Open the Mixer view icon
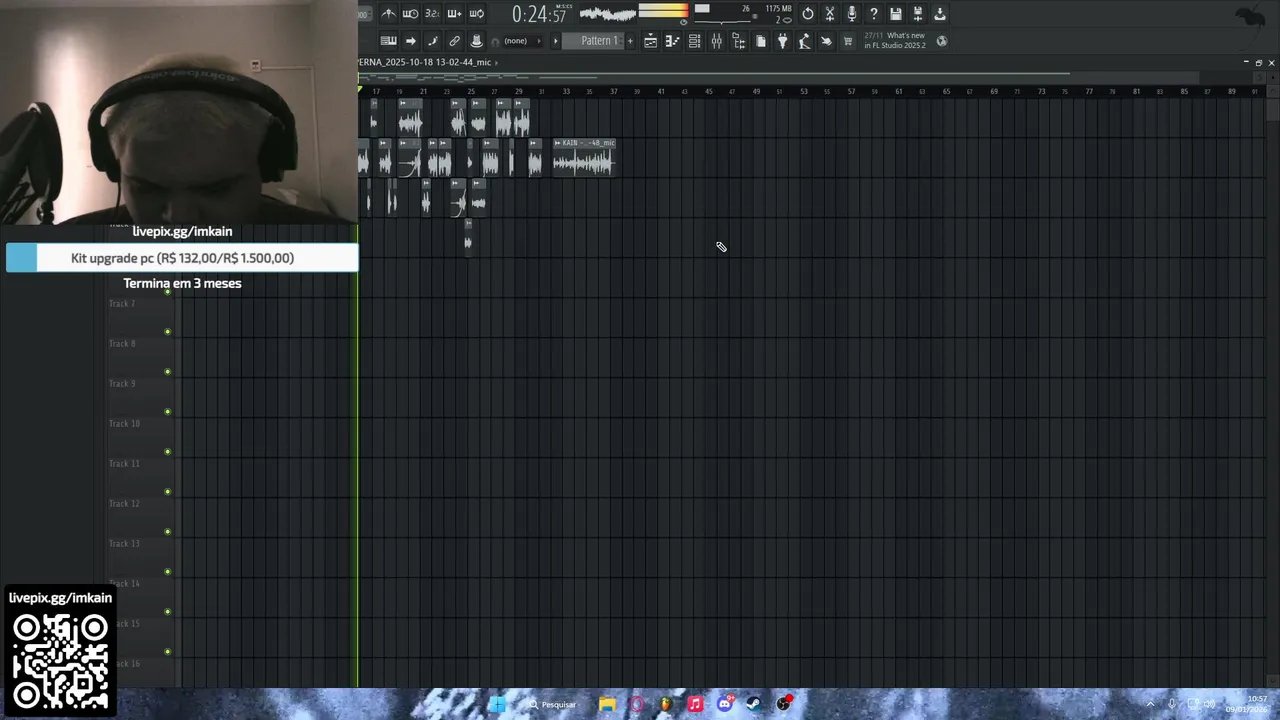Image resolution: width=1280 pixels, height=720 pixels. pos(717,41)
